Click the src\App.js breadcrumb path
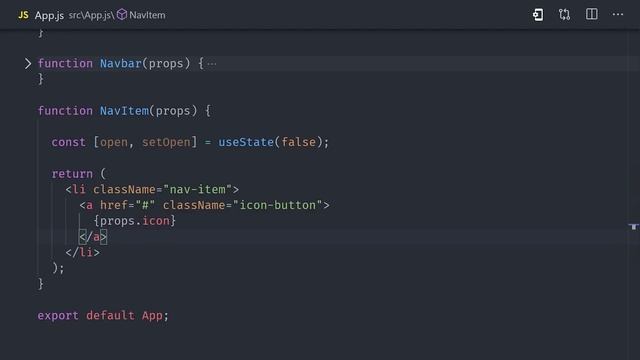This screenshot has height=360, width=640. (x=91, y=15)
